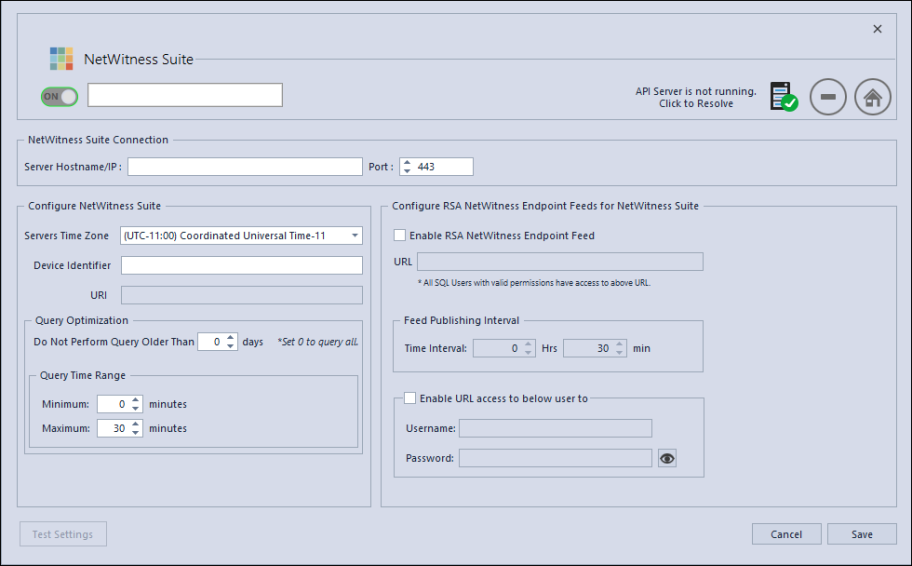The width and height of the screenshot is (912, 566).
Task: Click the SQL Users permissions note text
Action: (534, 283)
